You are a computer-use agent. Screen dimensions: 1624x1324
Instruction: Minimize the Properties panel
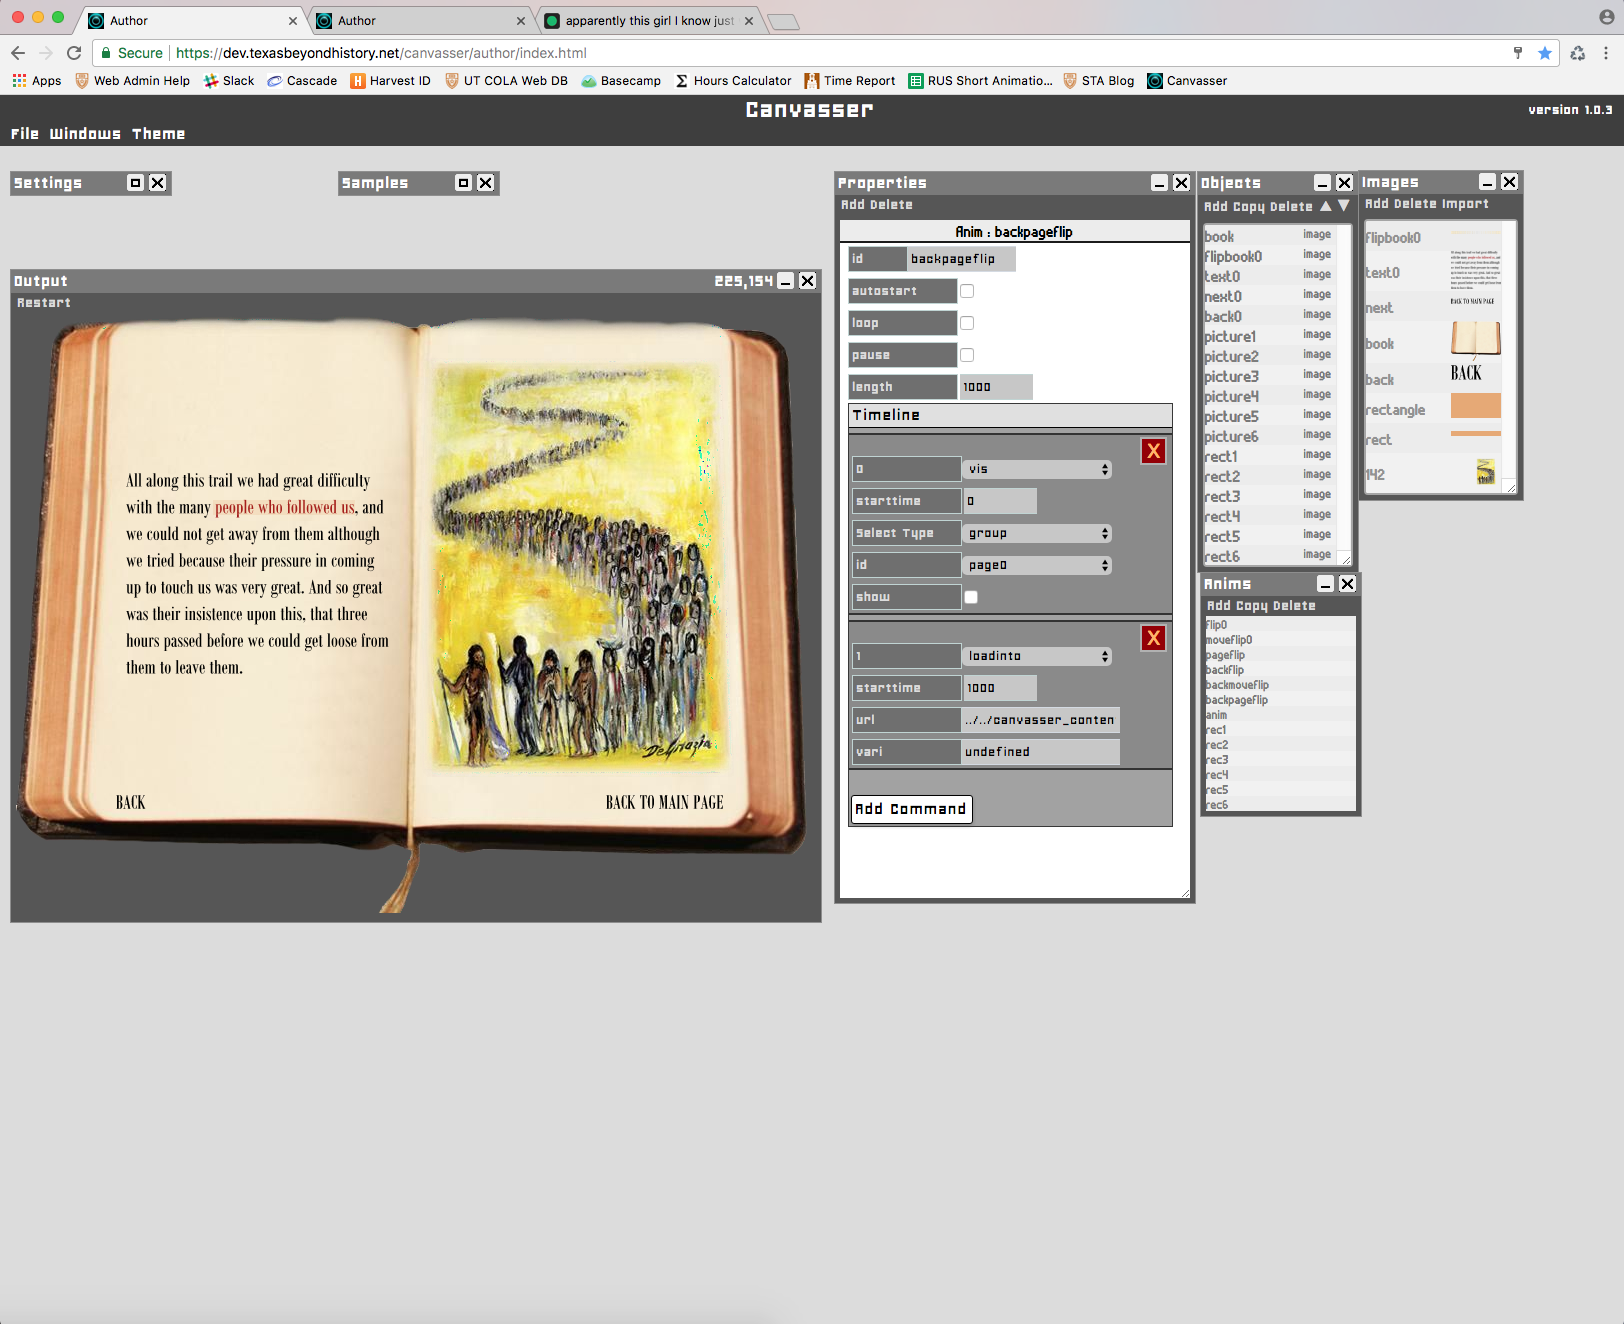click(1160, 183)
